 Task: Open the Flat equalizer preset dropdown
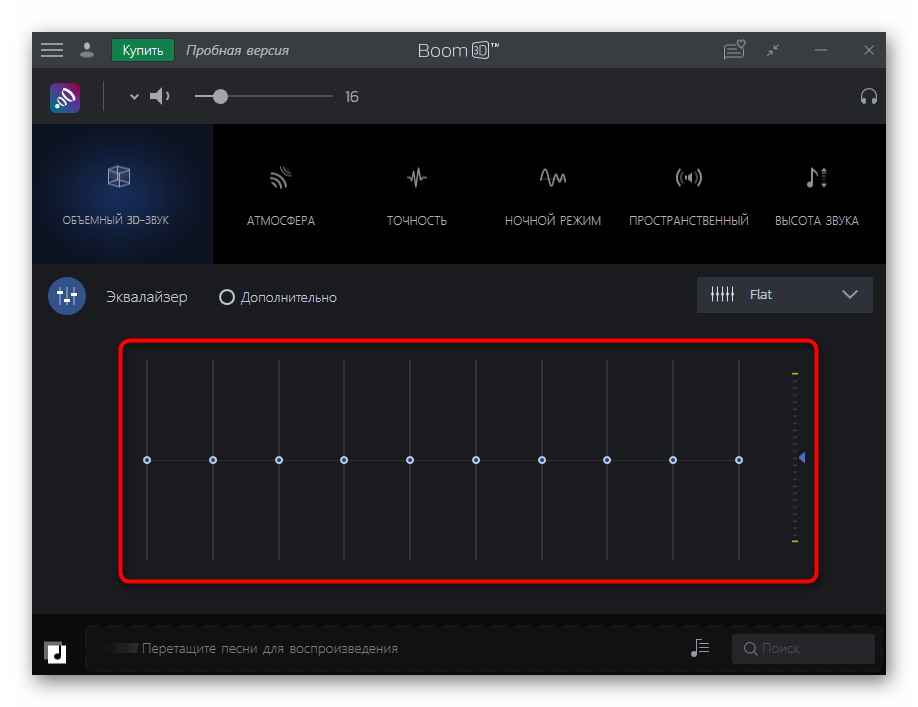point(785,294)
